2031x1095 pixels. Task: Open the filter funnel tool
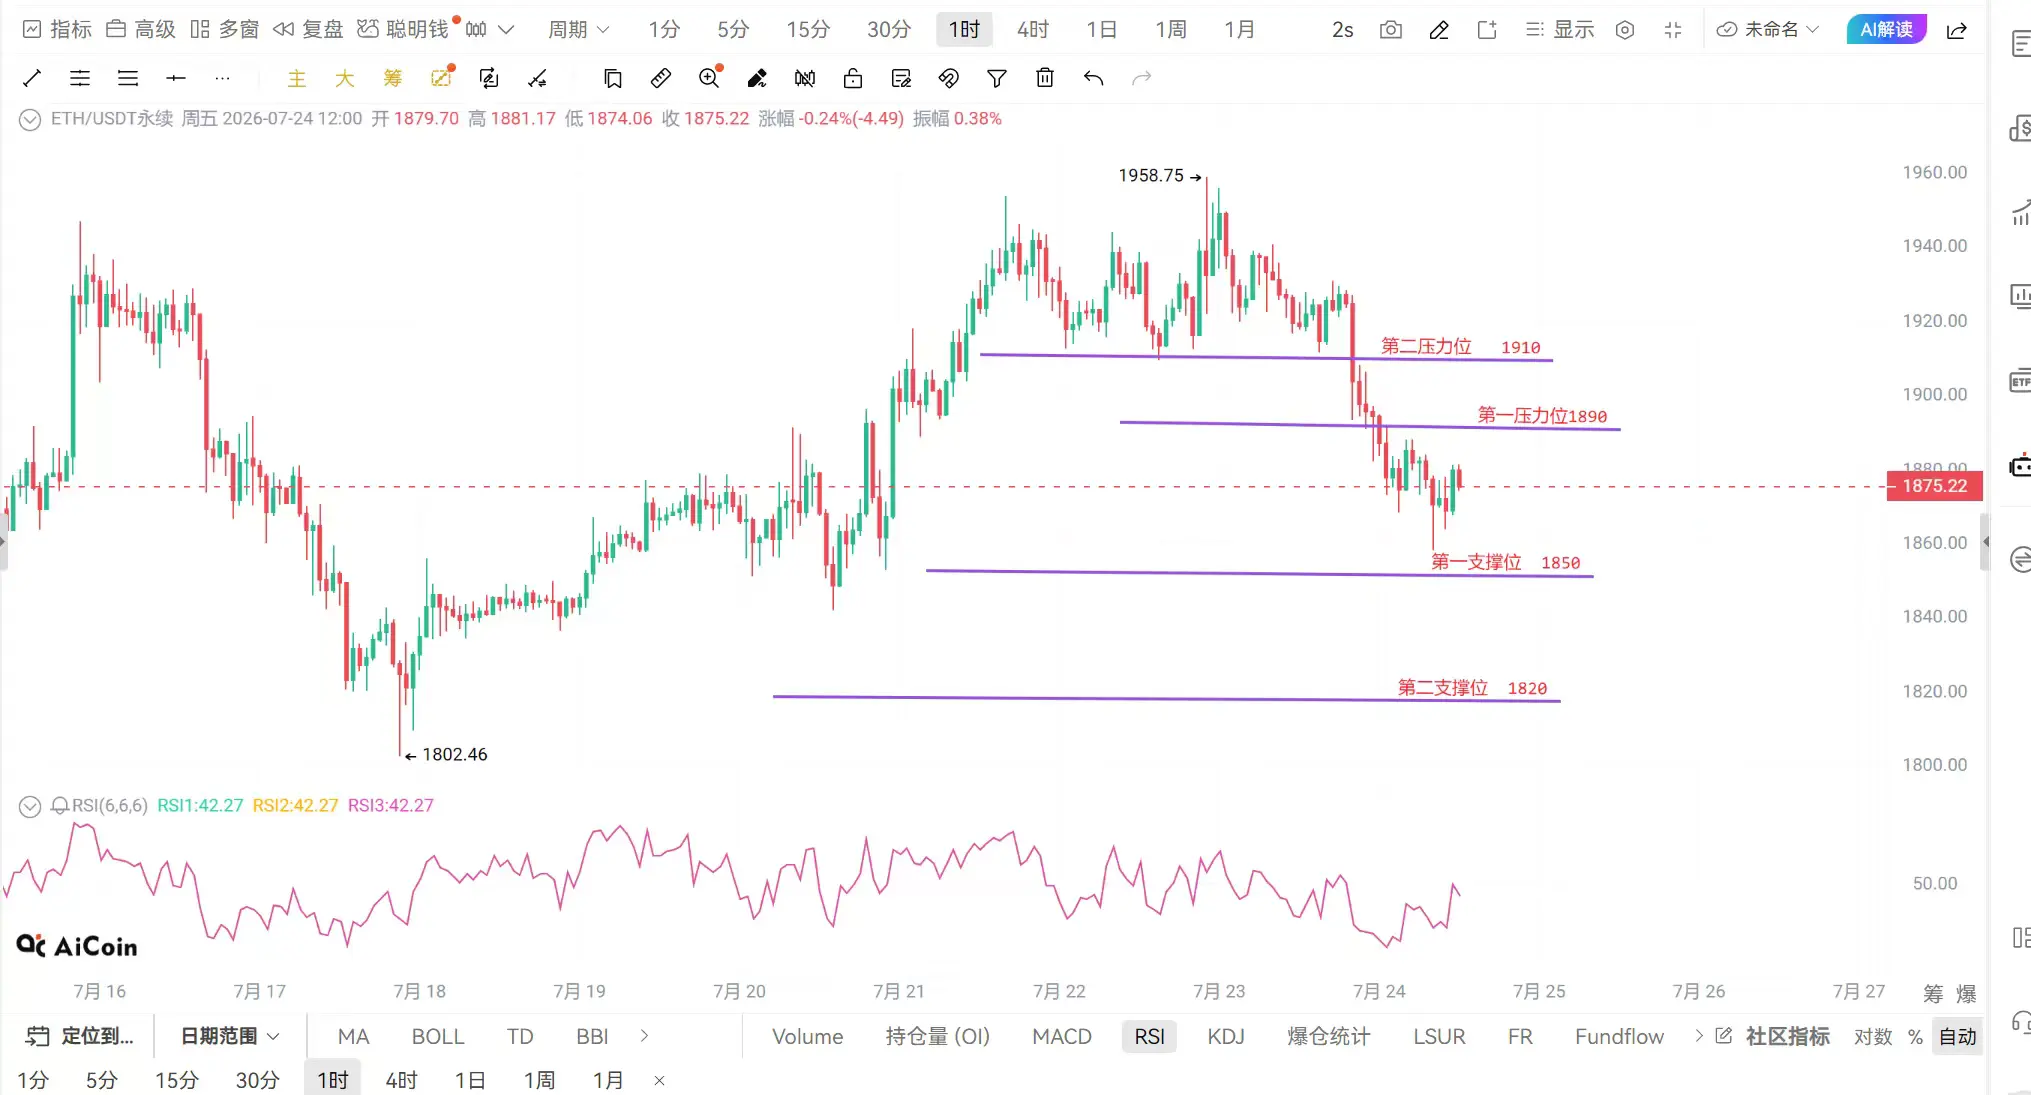point(997,78)
